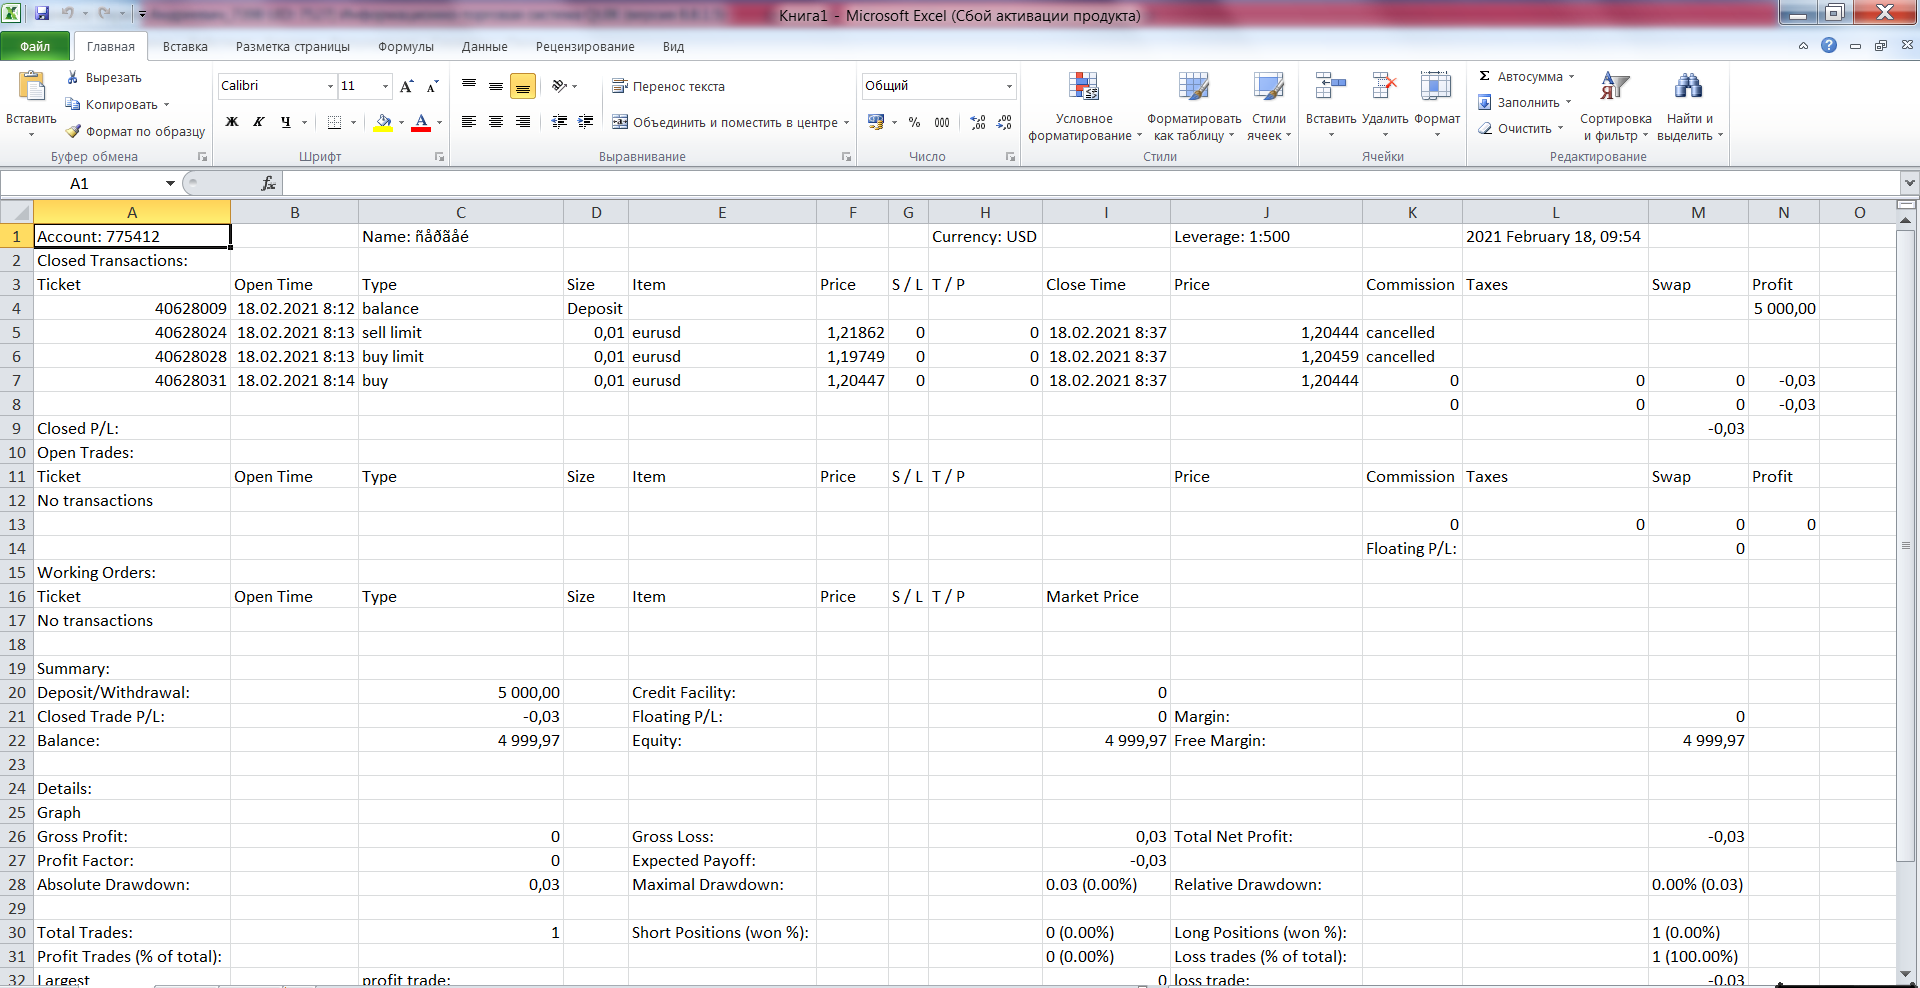Select column header E

(x=722, y=212)
